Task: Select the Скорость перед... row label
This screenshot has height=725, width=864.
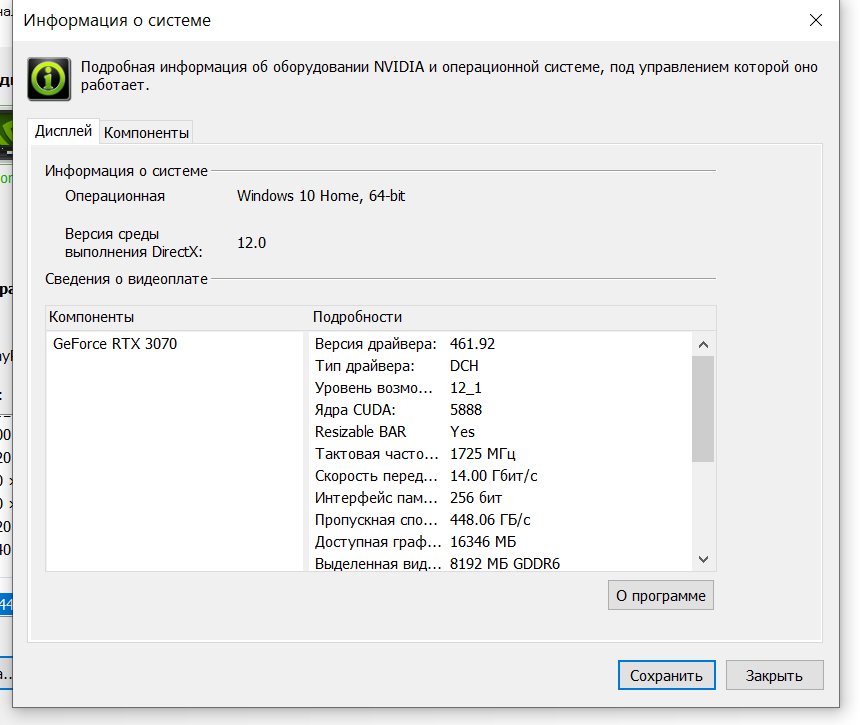Action: [x=376, y=476]
